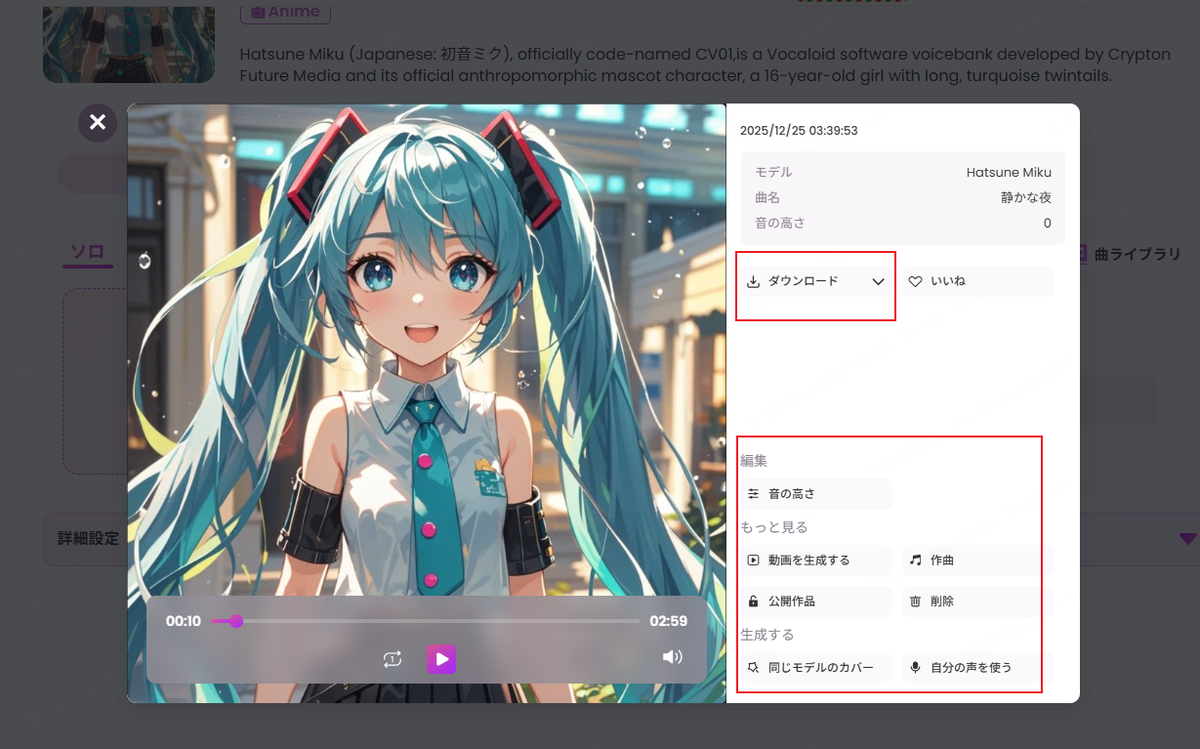Click the 生成する section heading
Screen dimensions: 1200x749
coord(767,634)
